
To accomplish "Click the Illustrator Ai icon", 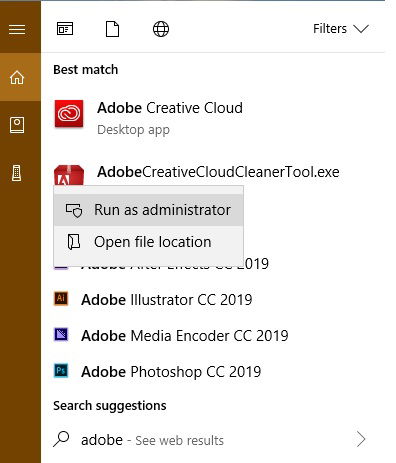I will [x=61, y=298].
